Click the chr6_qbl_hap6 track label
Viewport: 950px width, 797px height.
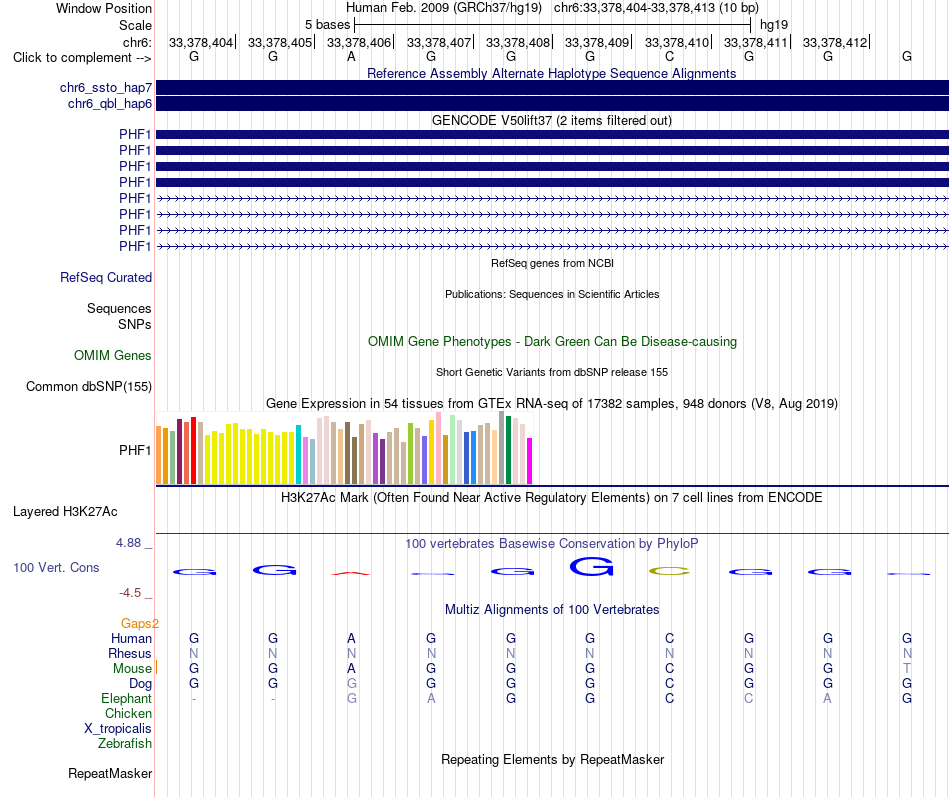[110, 104]
